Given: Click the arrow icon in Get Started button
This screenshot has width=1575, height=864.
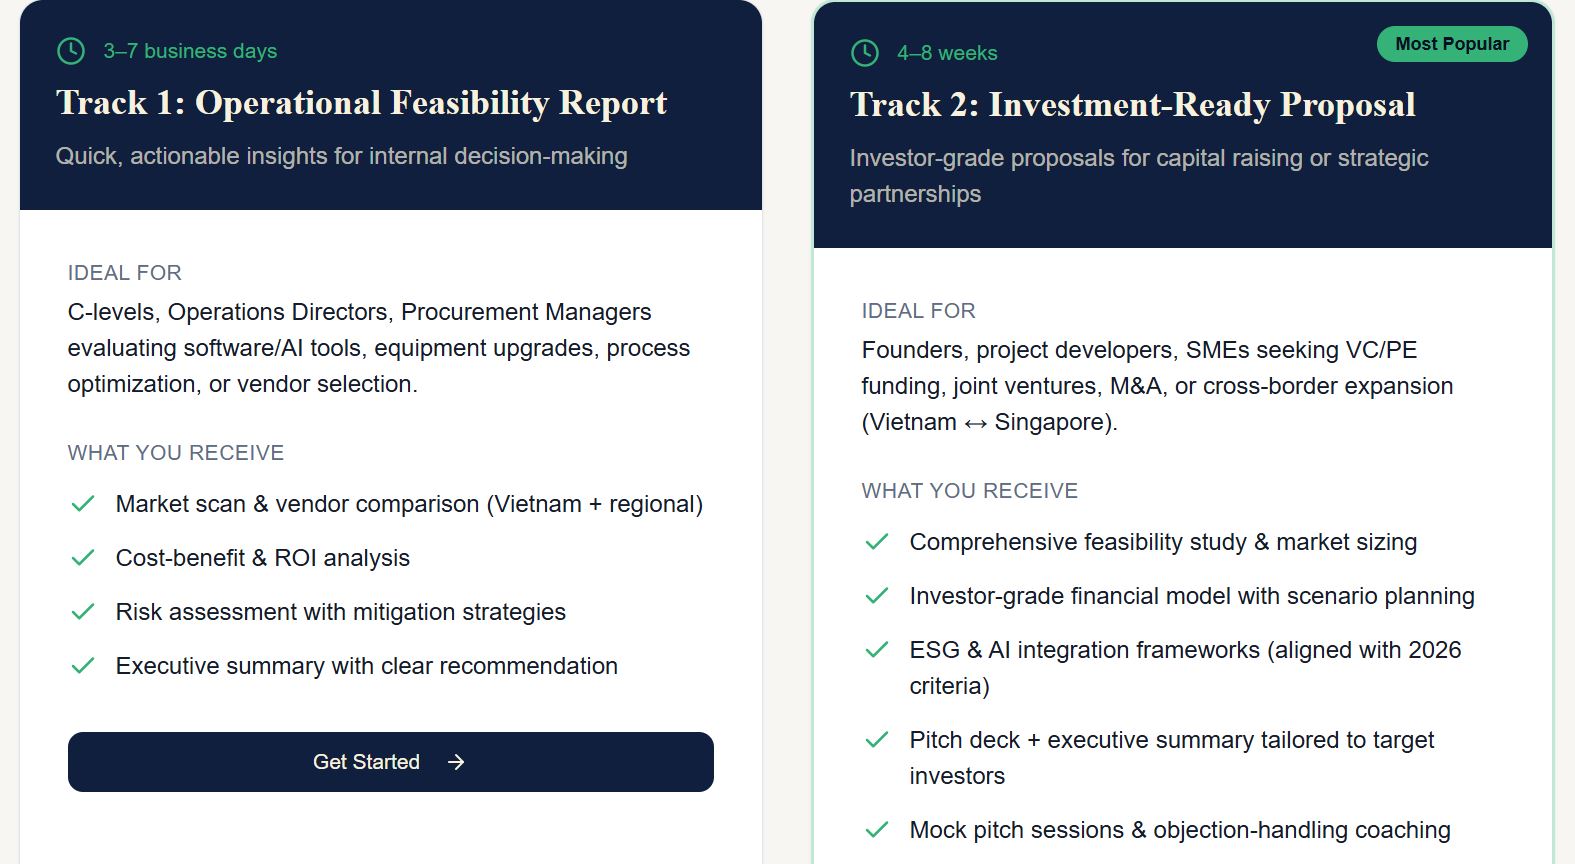Looking at the screenshot, I should (456, 762).
